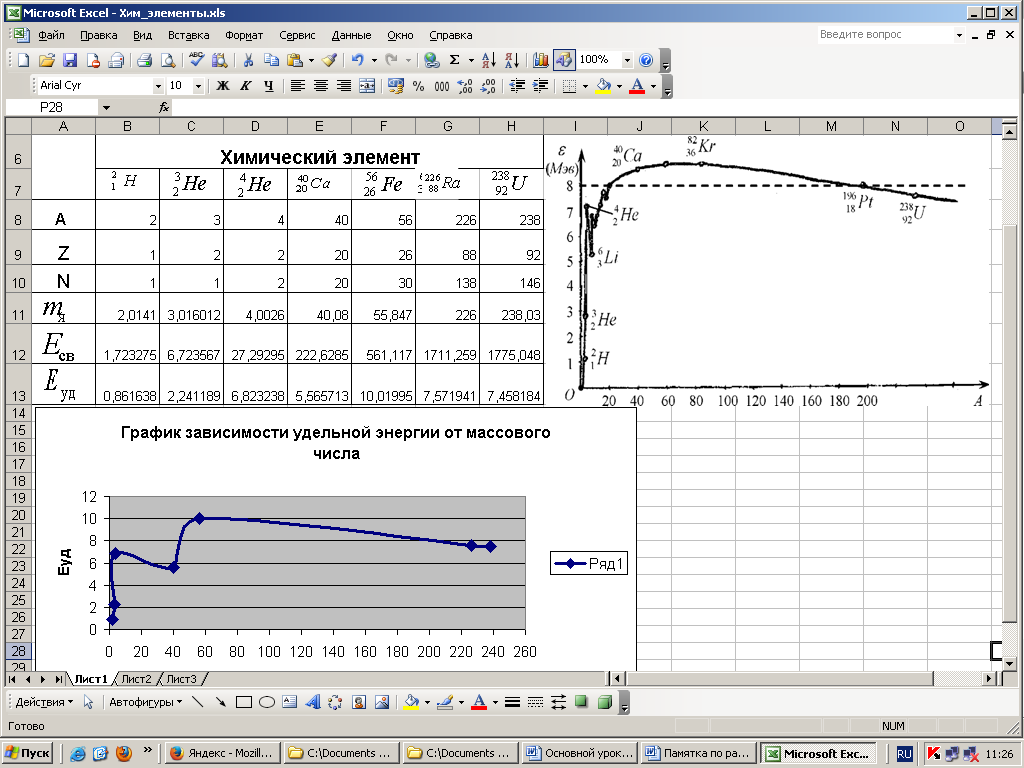Run the spelling check tool

[196, 60]
